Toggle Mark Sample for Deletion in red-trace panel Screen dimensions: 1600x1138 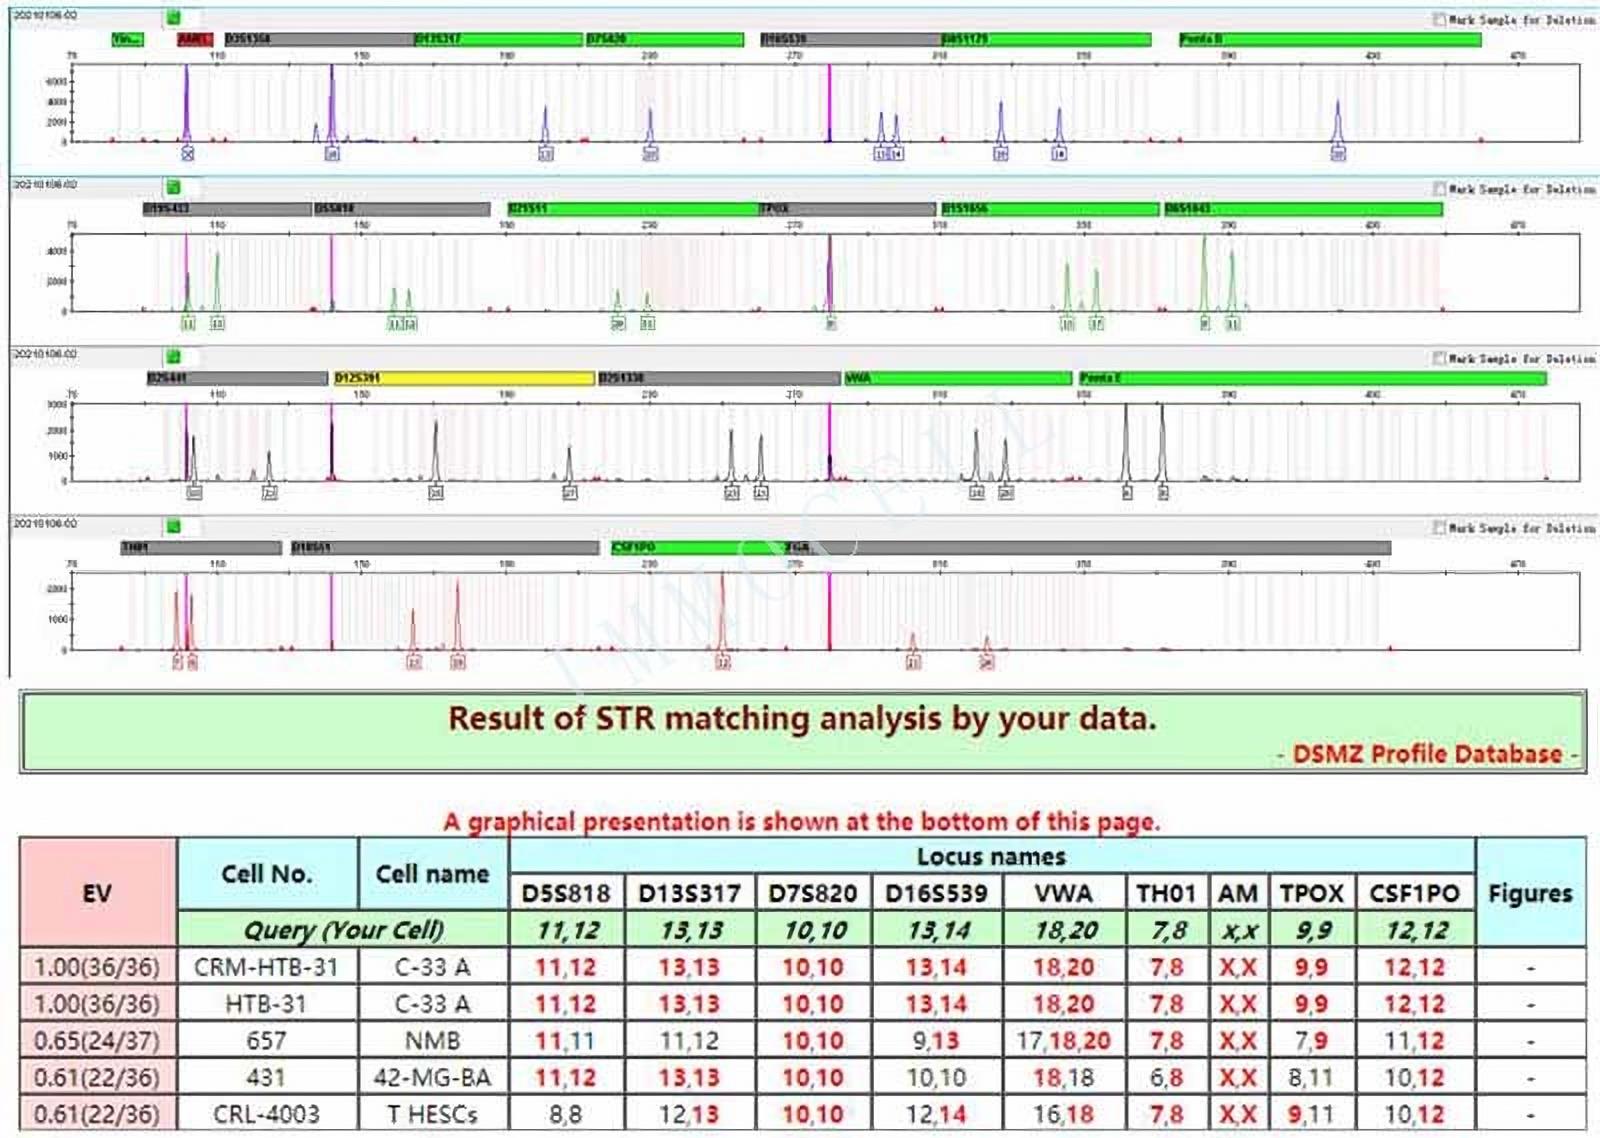[x=1439, y=527]
